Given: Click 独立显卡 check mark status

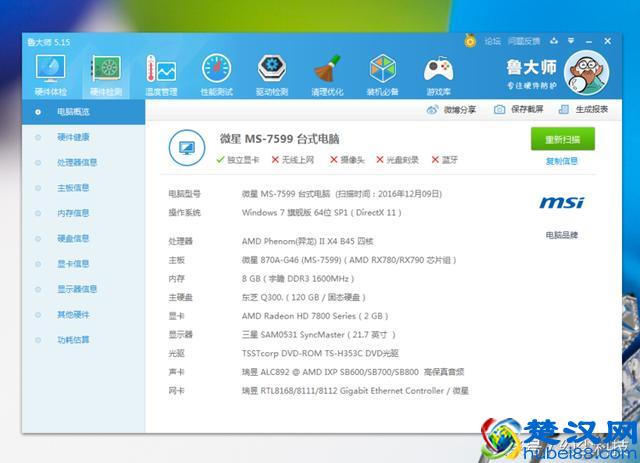Looking at the screenshot, I should click(238, 160).
